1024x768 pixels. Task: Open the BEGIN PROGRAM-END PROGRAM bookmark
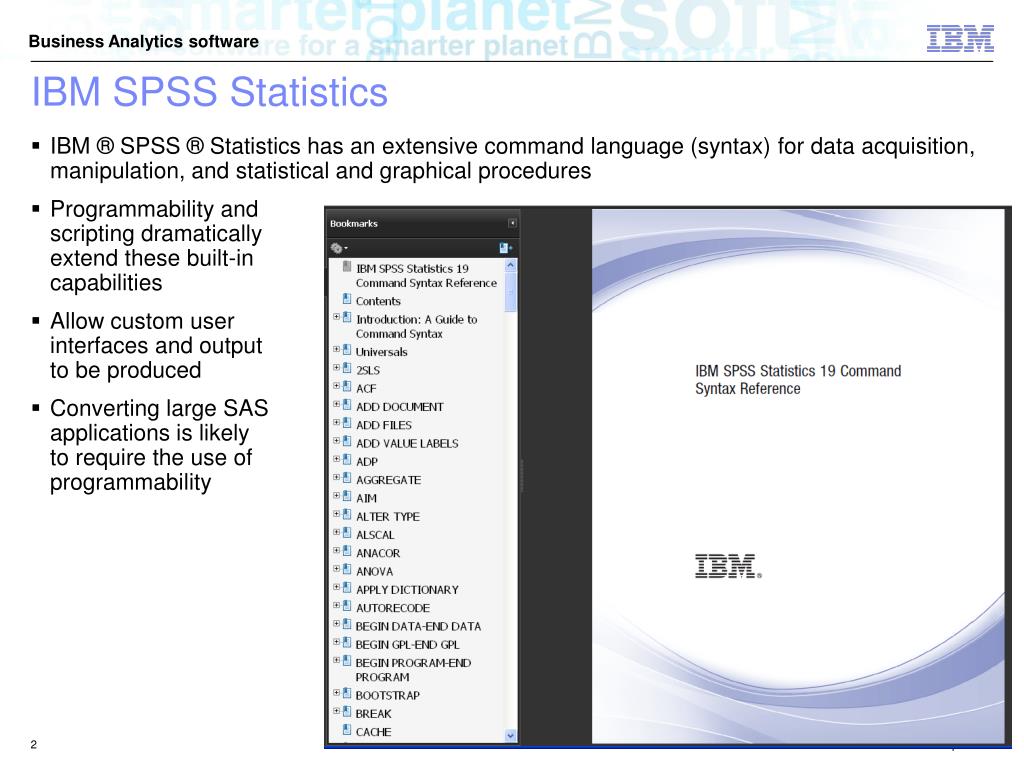click(413, 670)
